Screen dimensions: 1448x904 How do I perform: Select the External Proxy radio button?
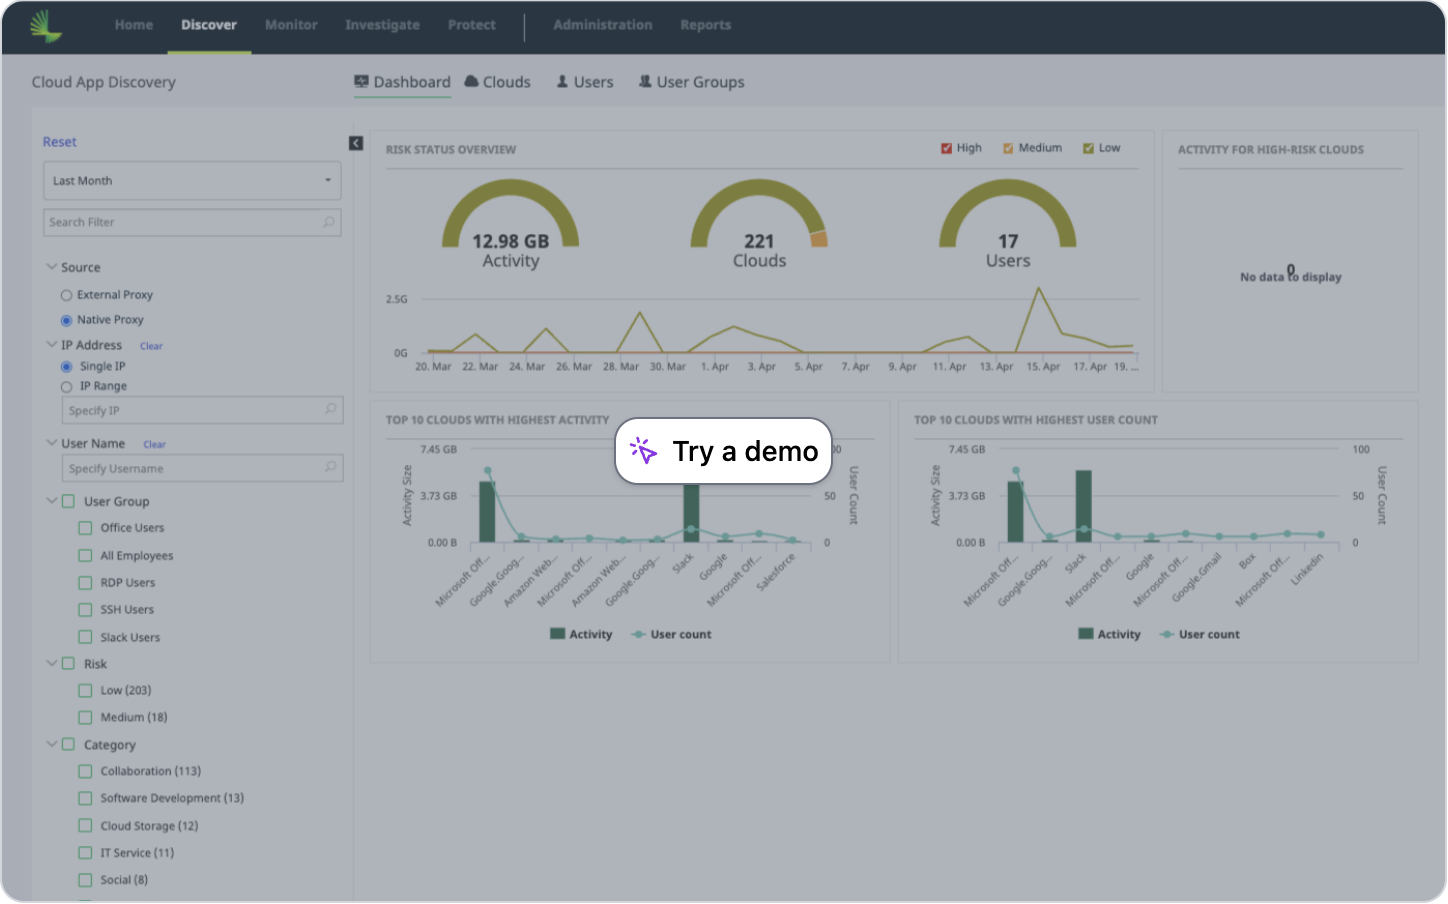click(x=65, y=294)
